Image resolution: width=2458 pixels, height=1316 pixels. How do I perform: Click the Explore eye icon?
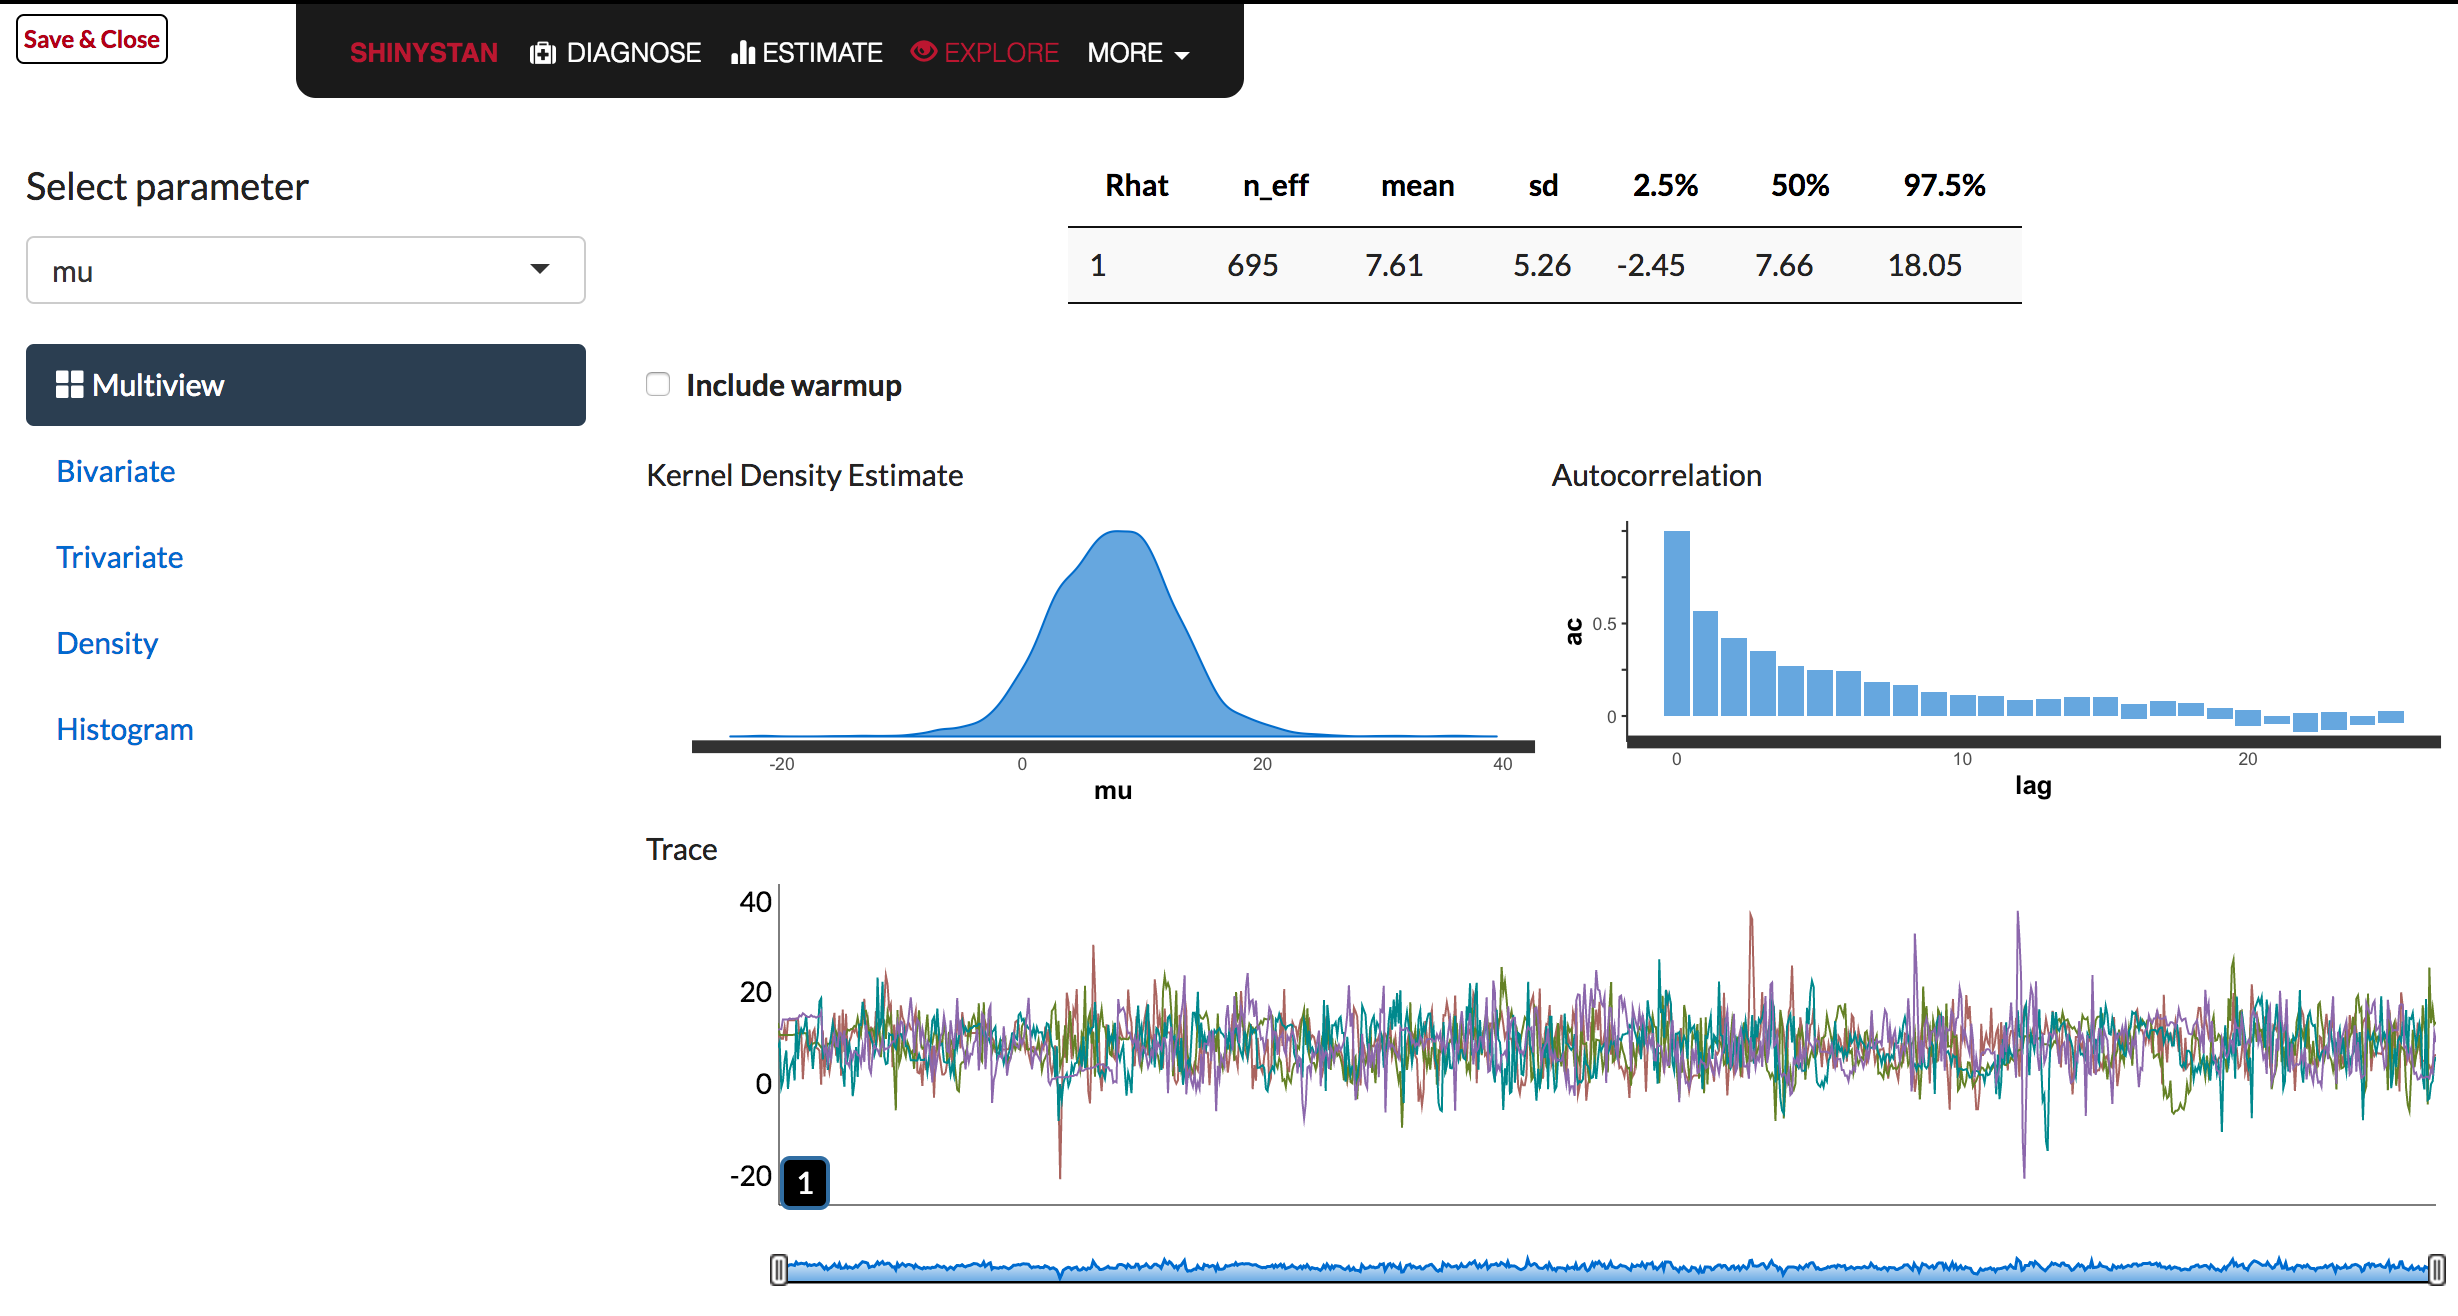tap(923, 51)
